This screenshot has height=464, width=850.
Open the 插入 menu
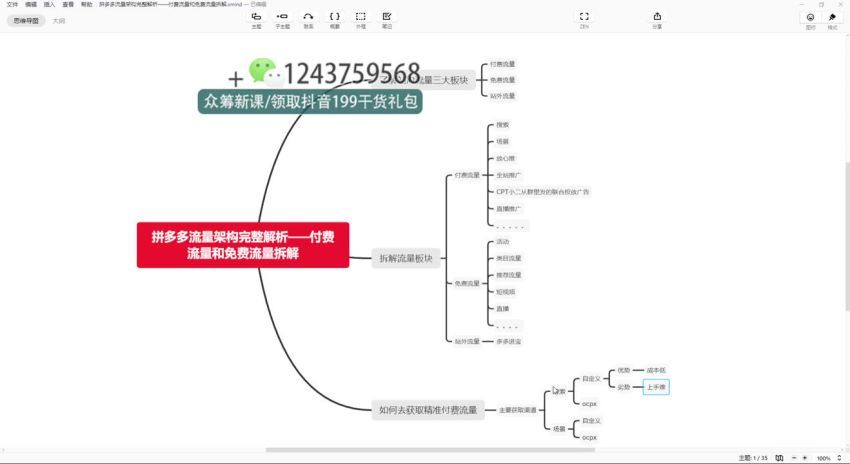click(49, 4)
